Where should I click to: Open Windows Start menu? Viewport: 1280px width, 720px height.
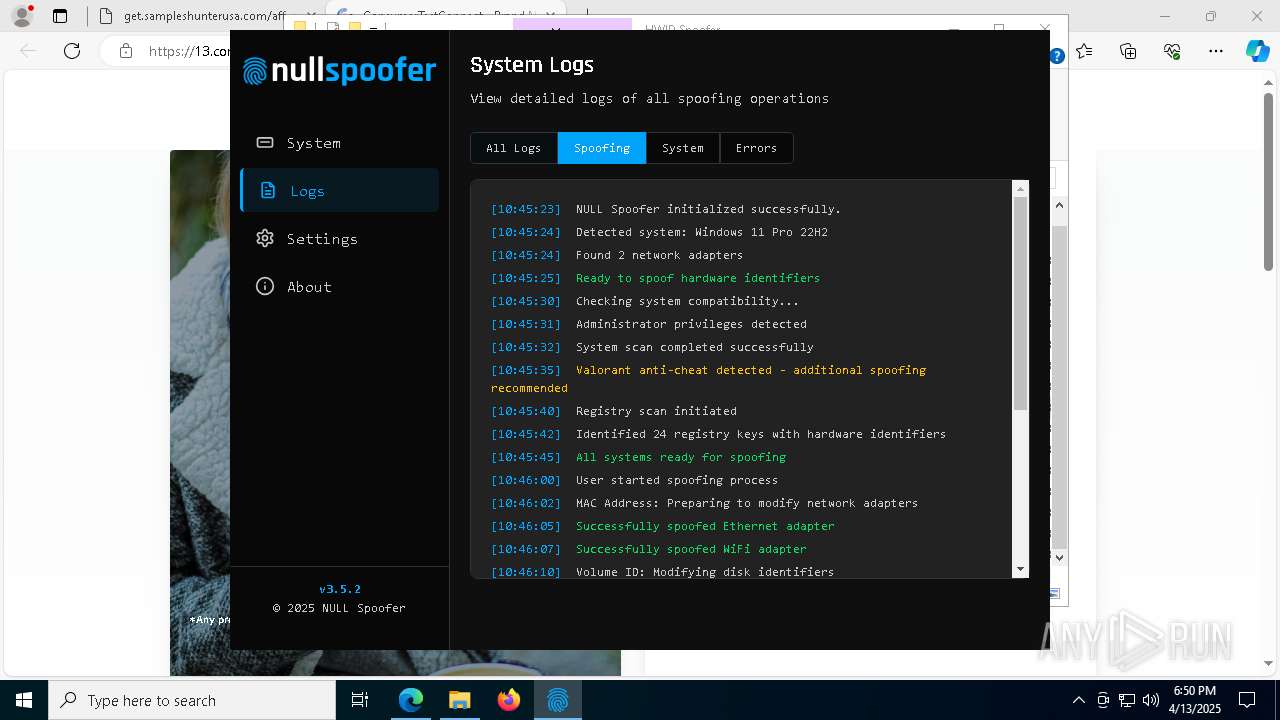pos(24,700)
